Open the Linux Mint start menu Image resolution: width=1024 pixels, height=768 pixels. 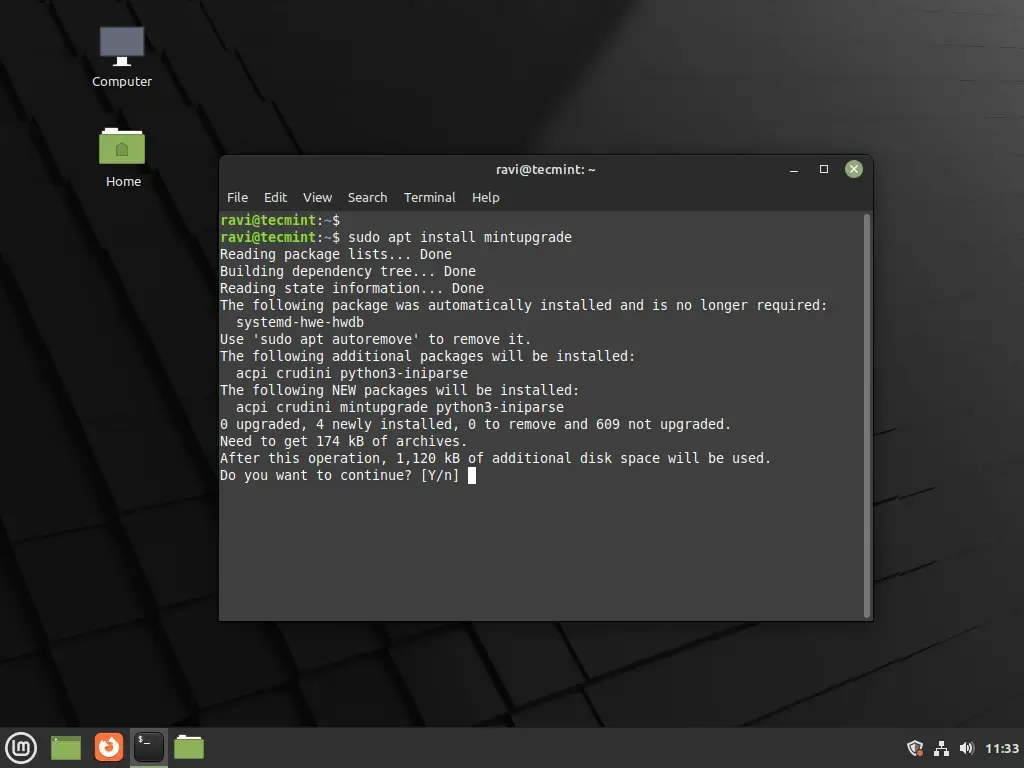coord(21,747)
